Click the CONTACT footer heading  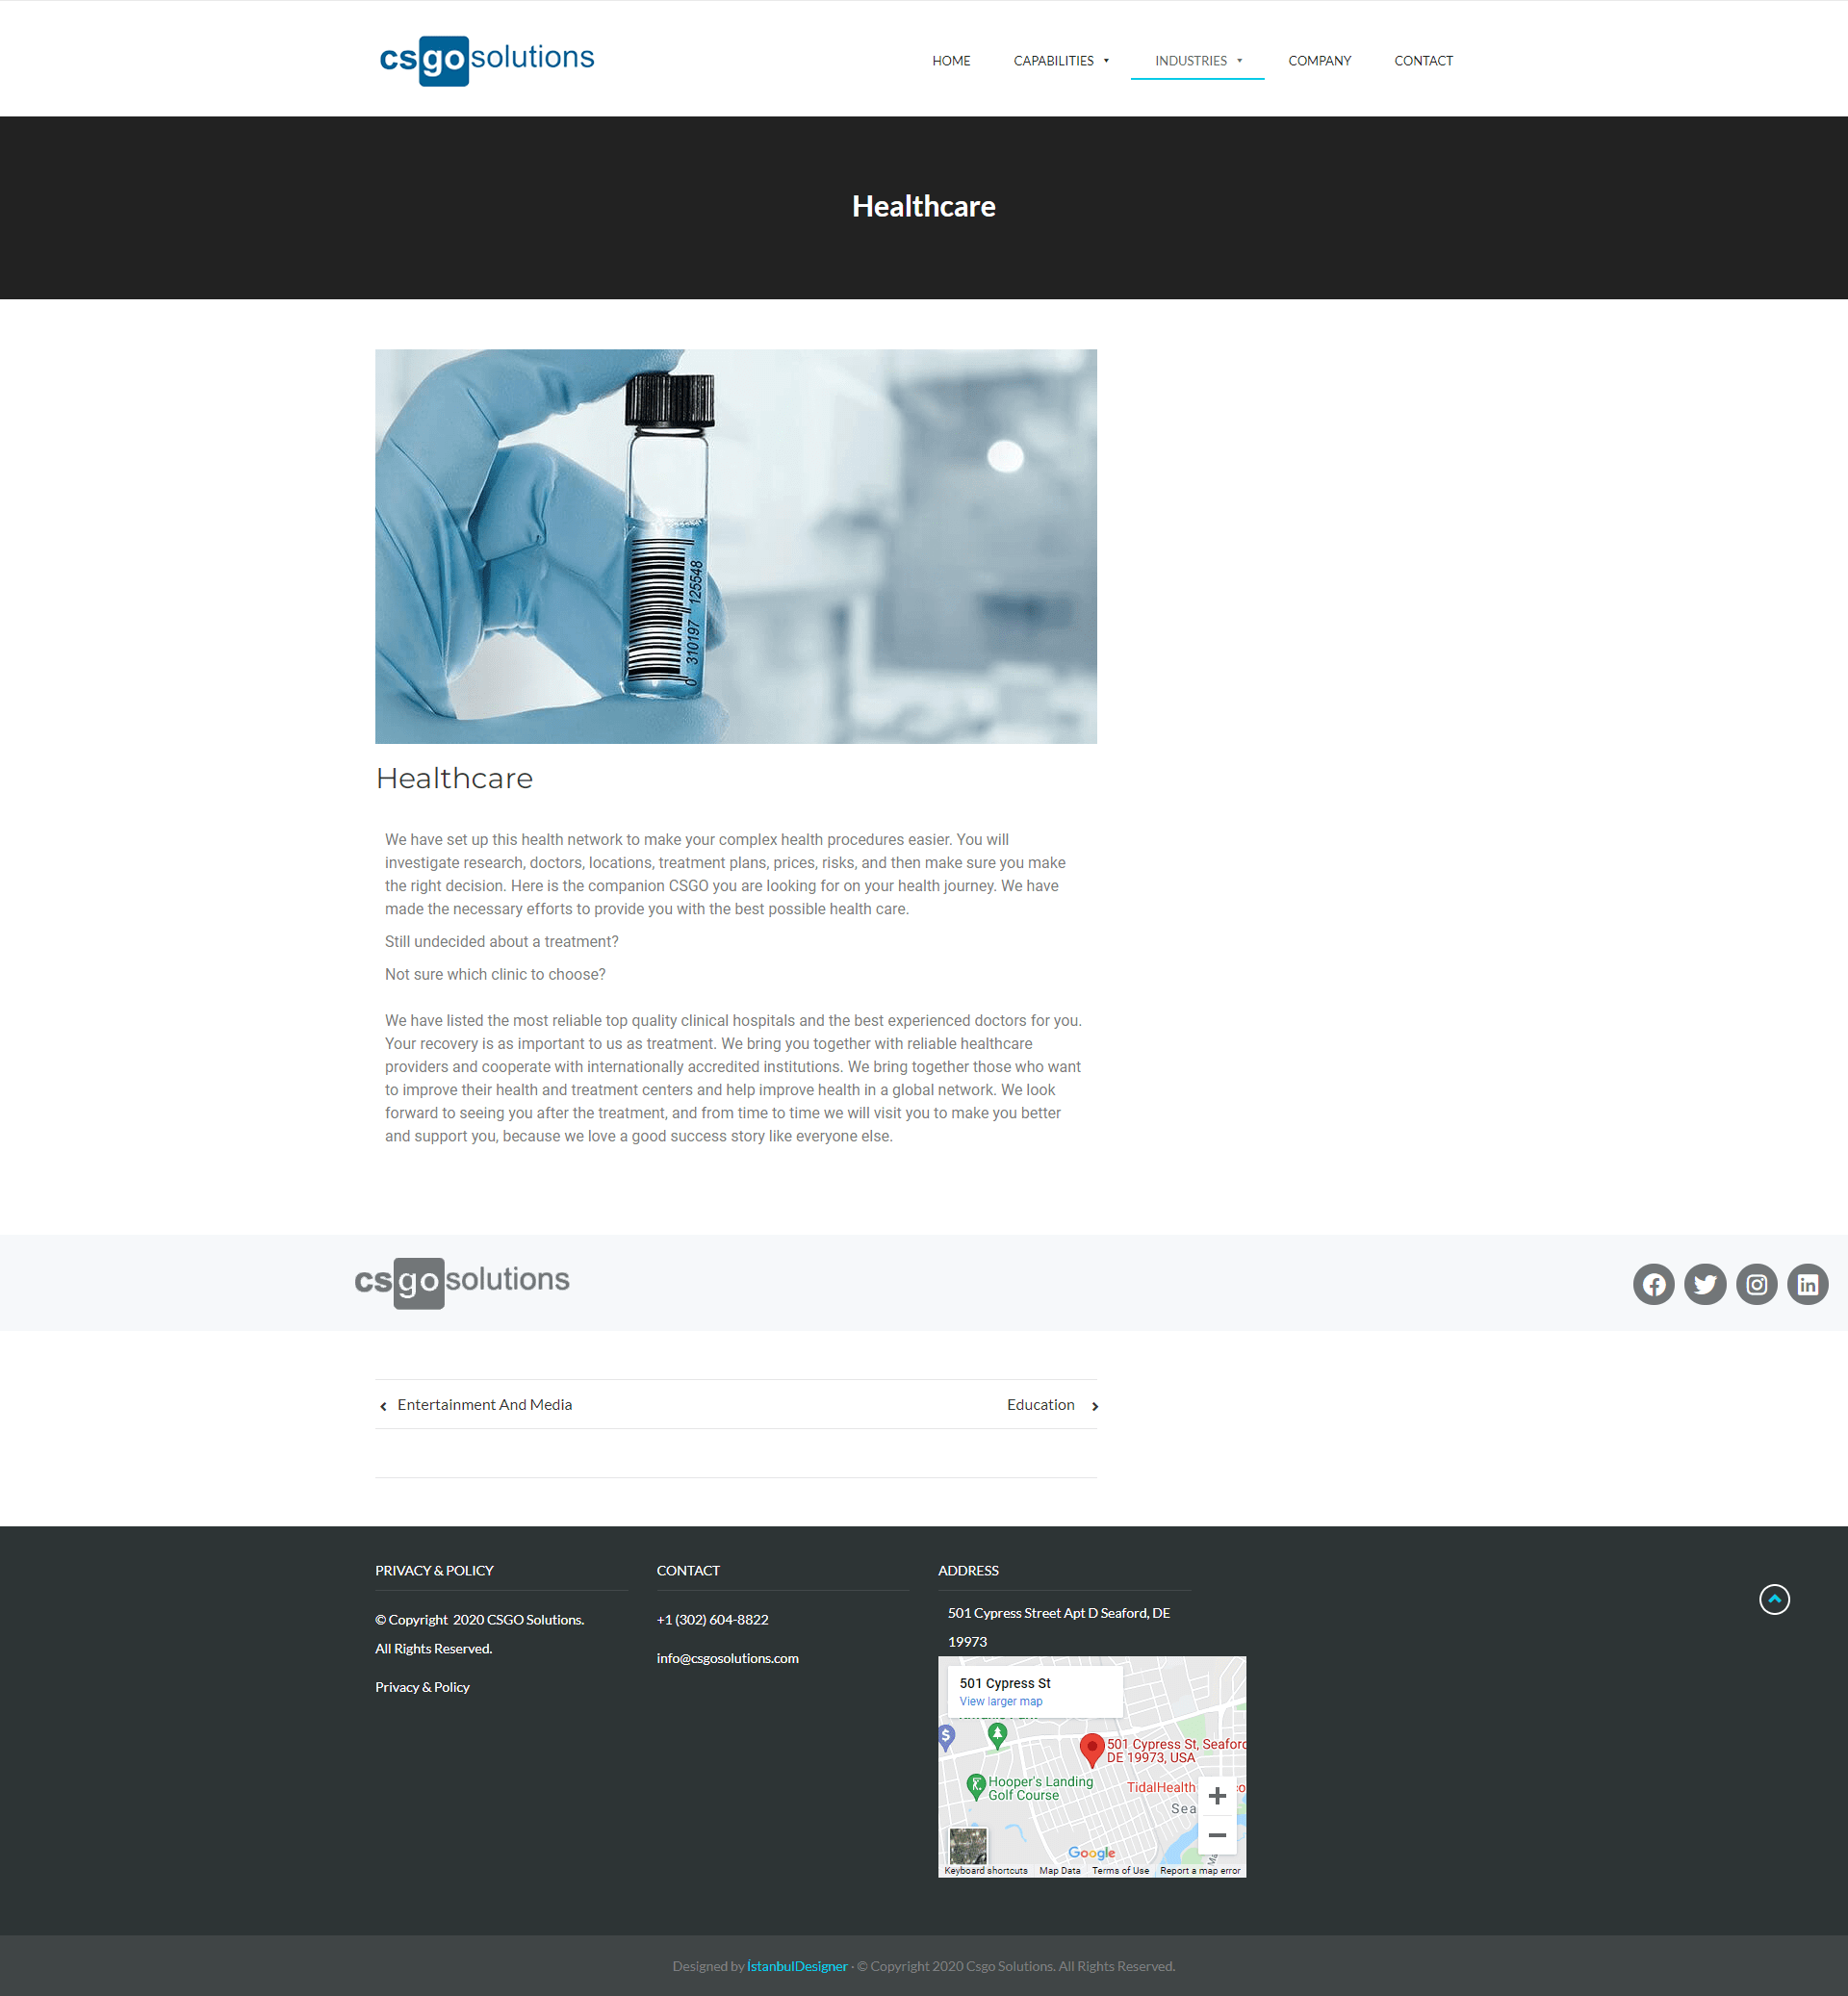click(x=688, y=1570)
